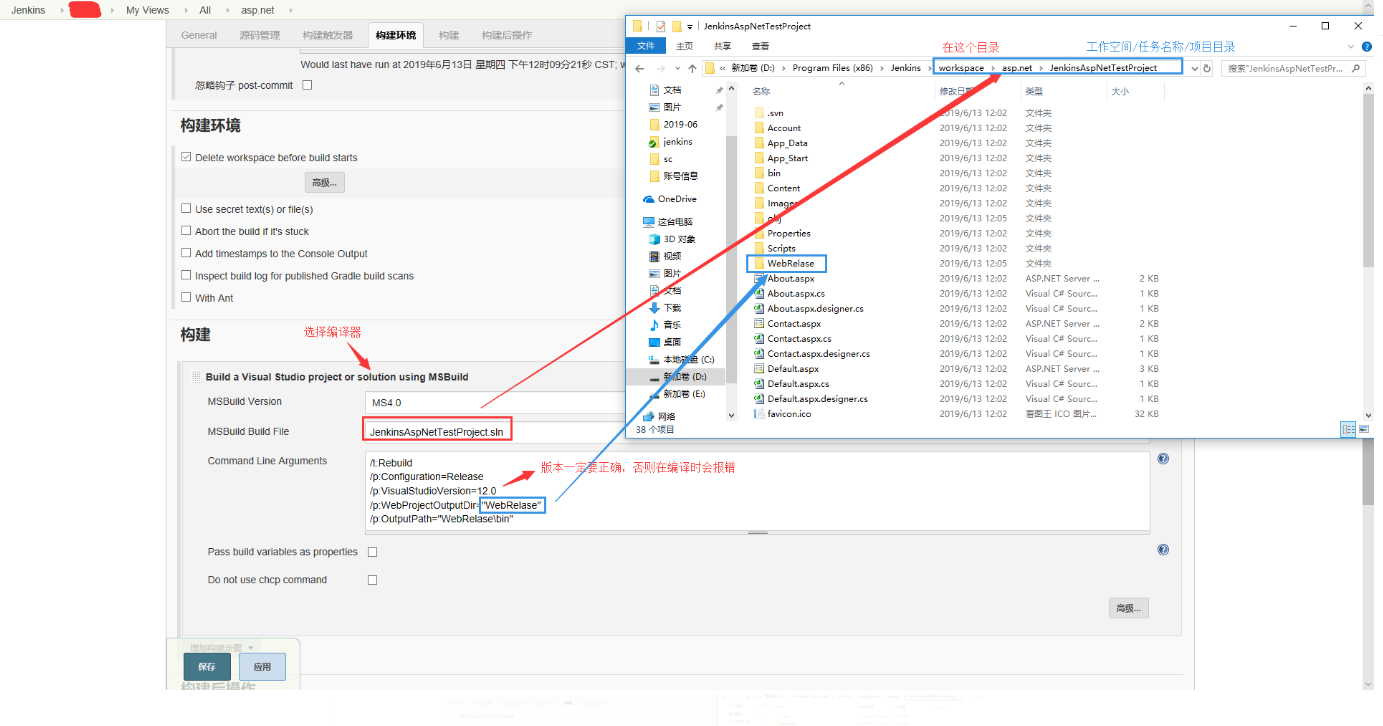Switch to 构建触发器 tab
This screenshot has width=1383, height=726.
328,35
